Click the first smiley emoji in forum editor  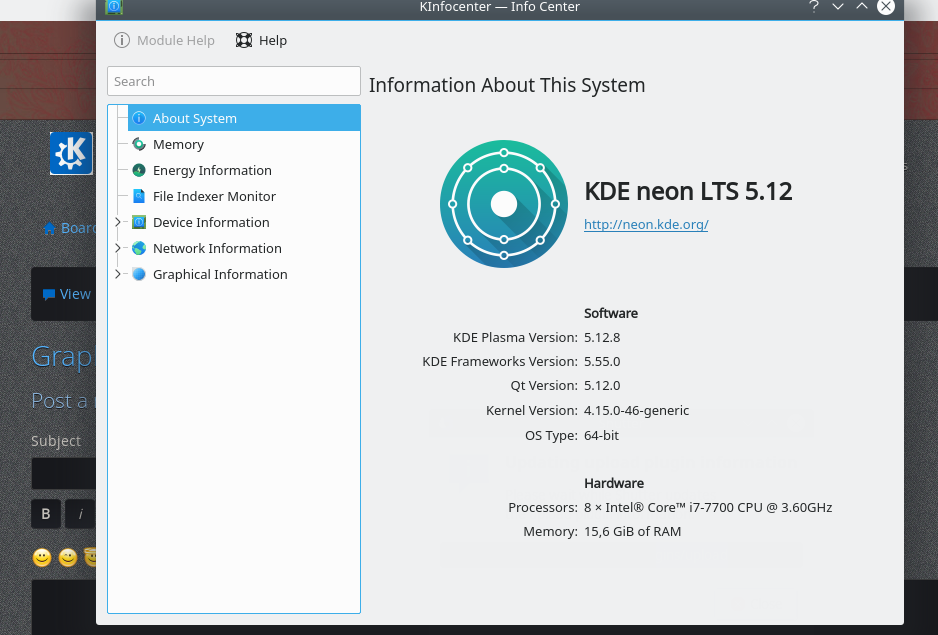[x=42, y=557]
